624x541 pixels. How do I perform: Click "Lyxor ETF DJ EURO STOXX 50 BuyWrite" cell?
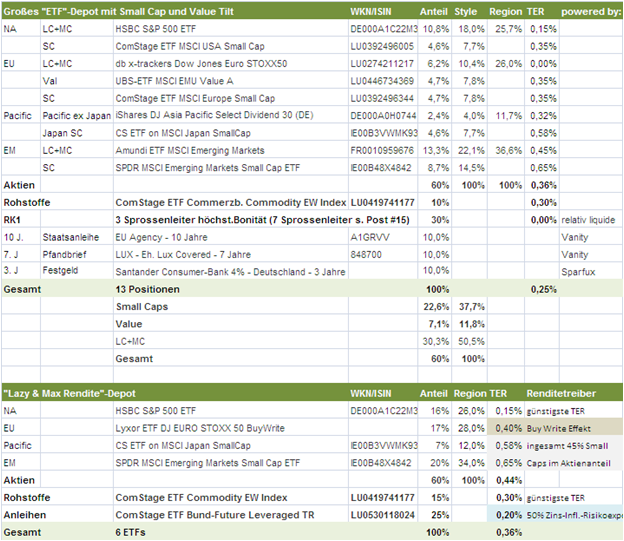click(x=231, y=428)
